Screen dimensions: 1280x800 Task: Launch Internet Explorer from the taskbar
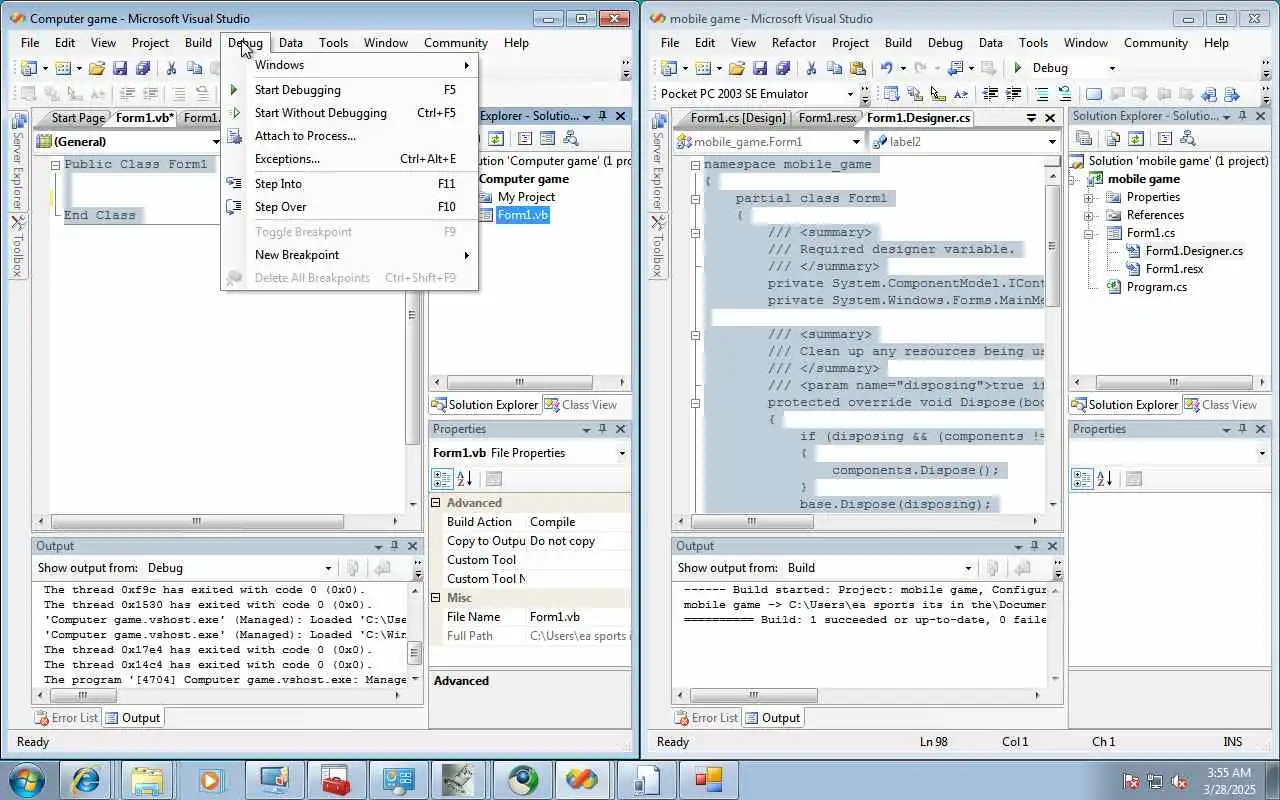coord(85,779)
